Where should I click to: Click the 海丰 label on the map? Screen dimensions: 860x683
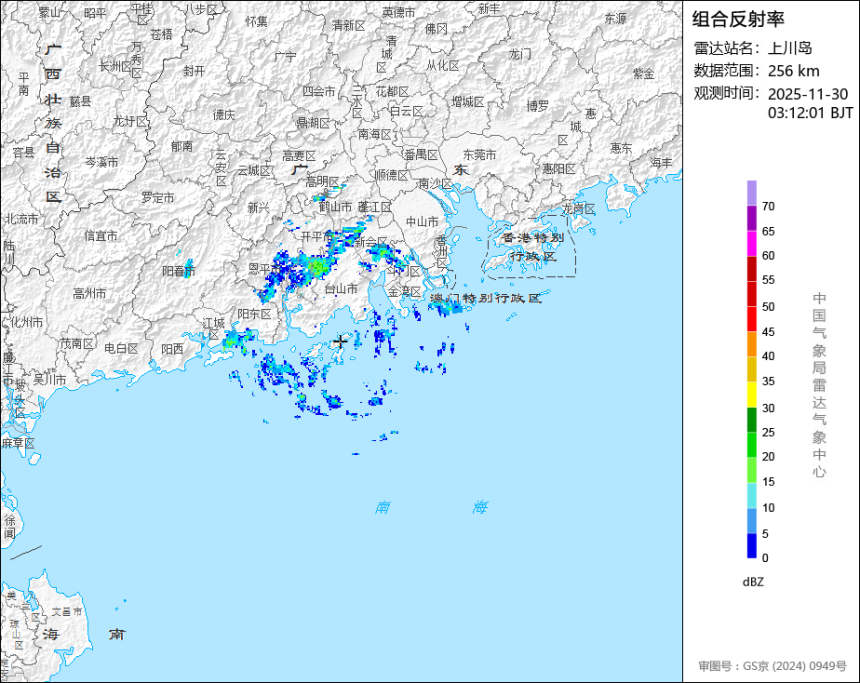[x=661, y=163]
